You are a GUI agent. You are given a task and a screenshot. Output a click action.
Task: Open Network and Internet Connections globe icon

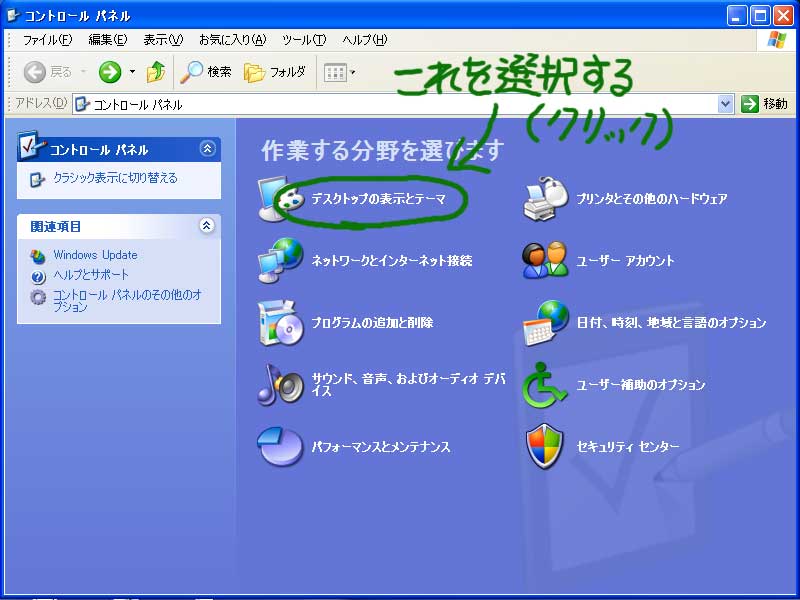281,261
